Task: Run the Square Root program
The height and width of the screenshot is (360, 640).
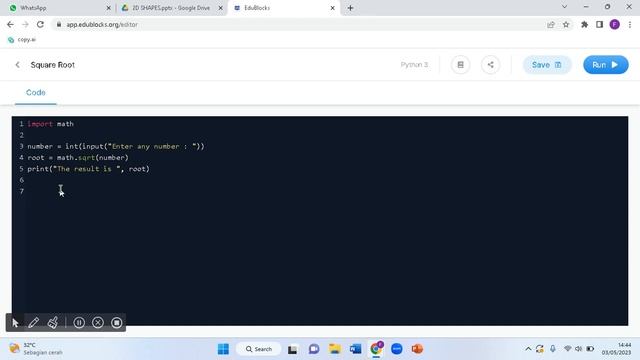Action: (606, 65)
